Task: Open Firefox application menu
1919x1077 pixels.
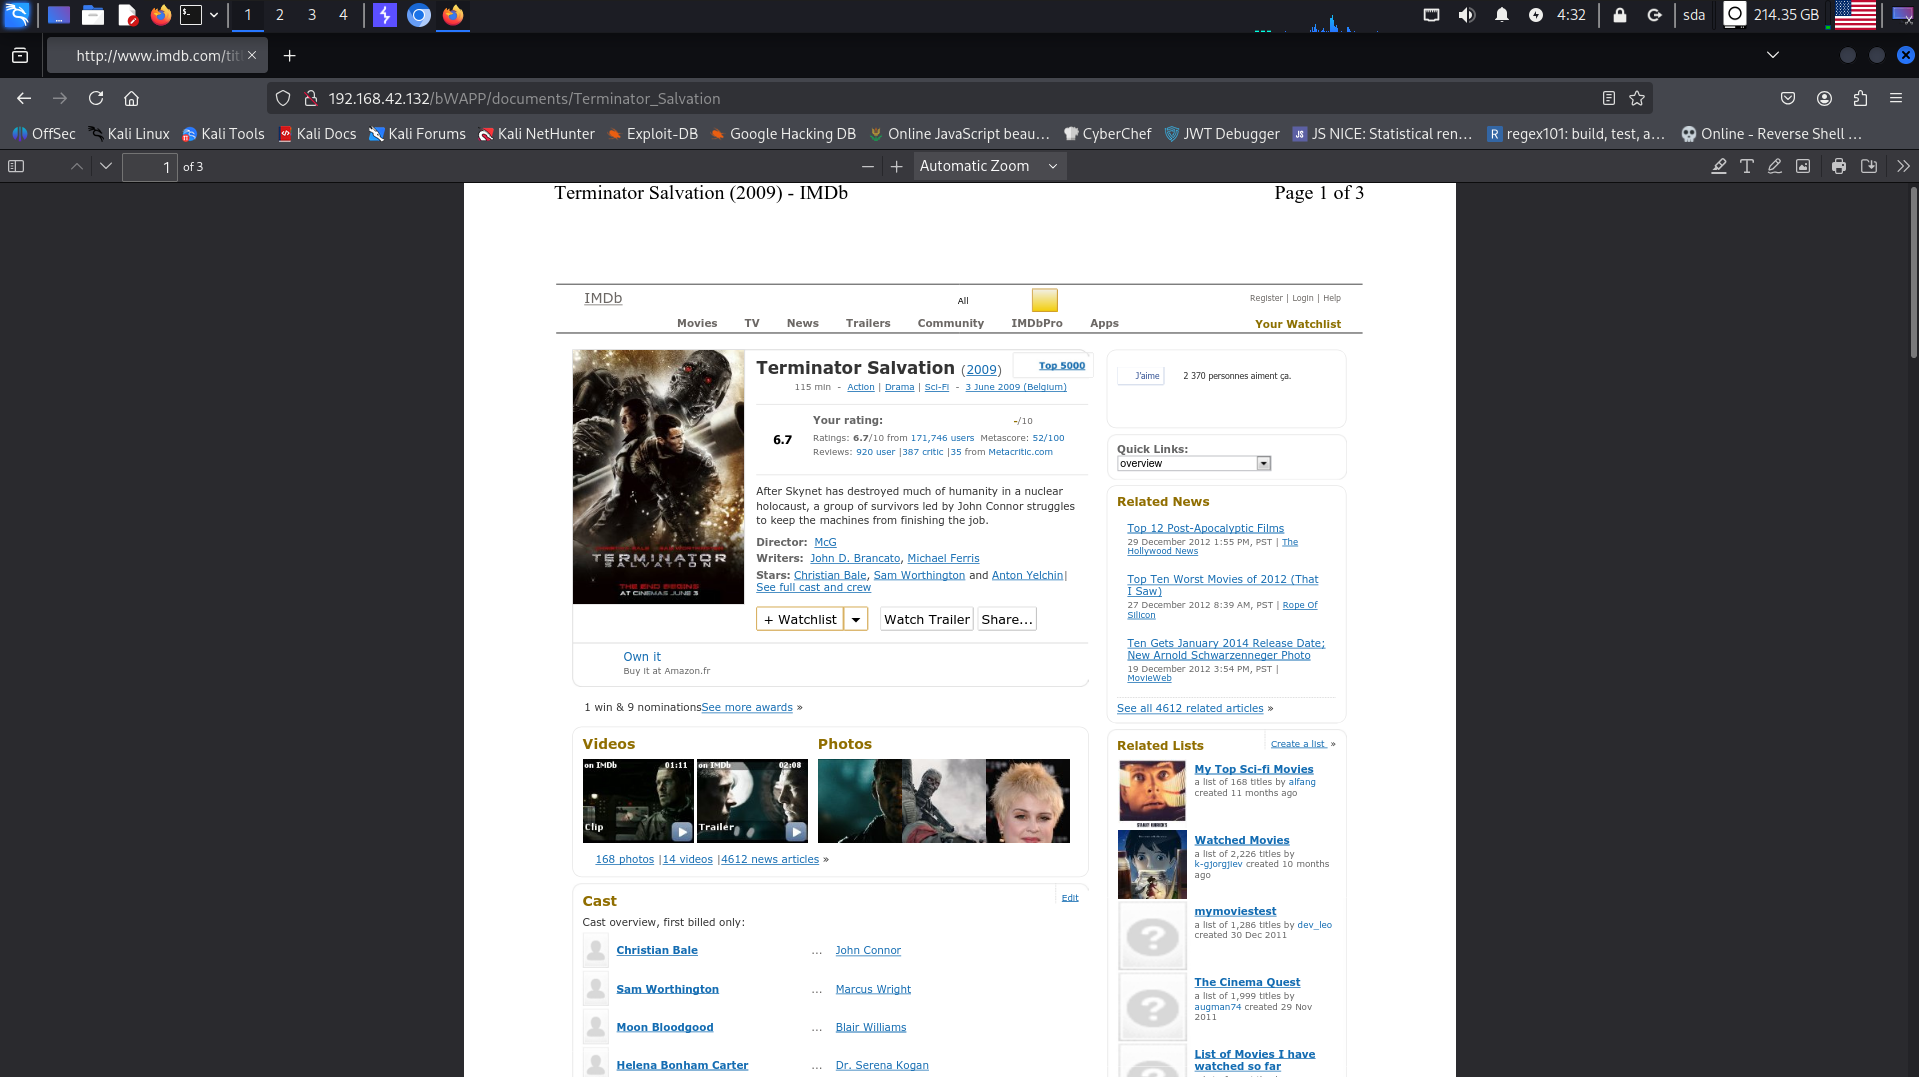Action: tap(1895, 98)
